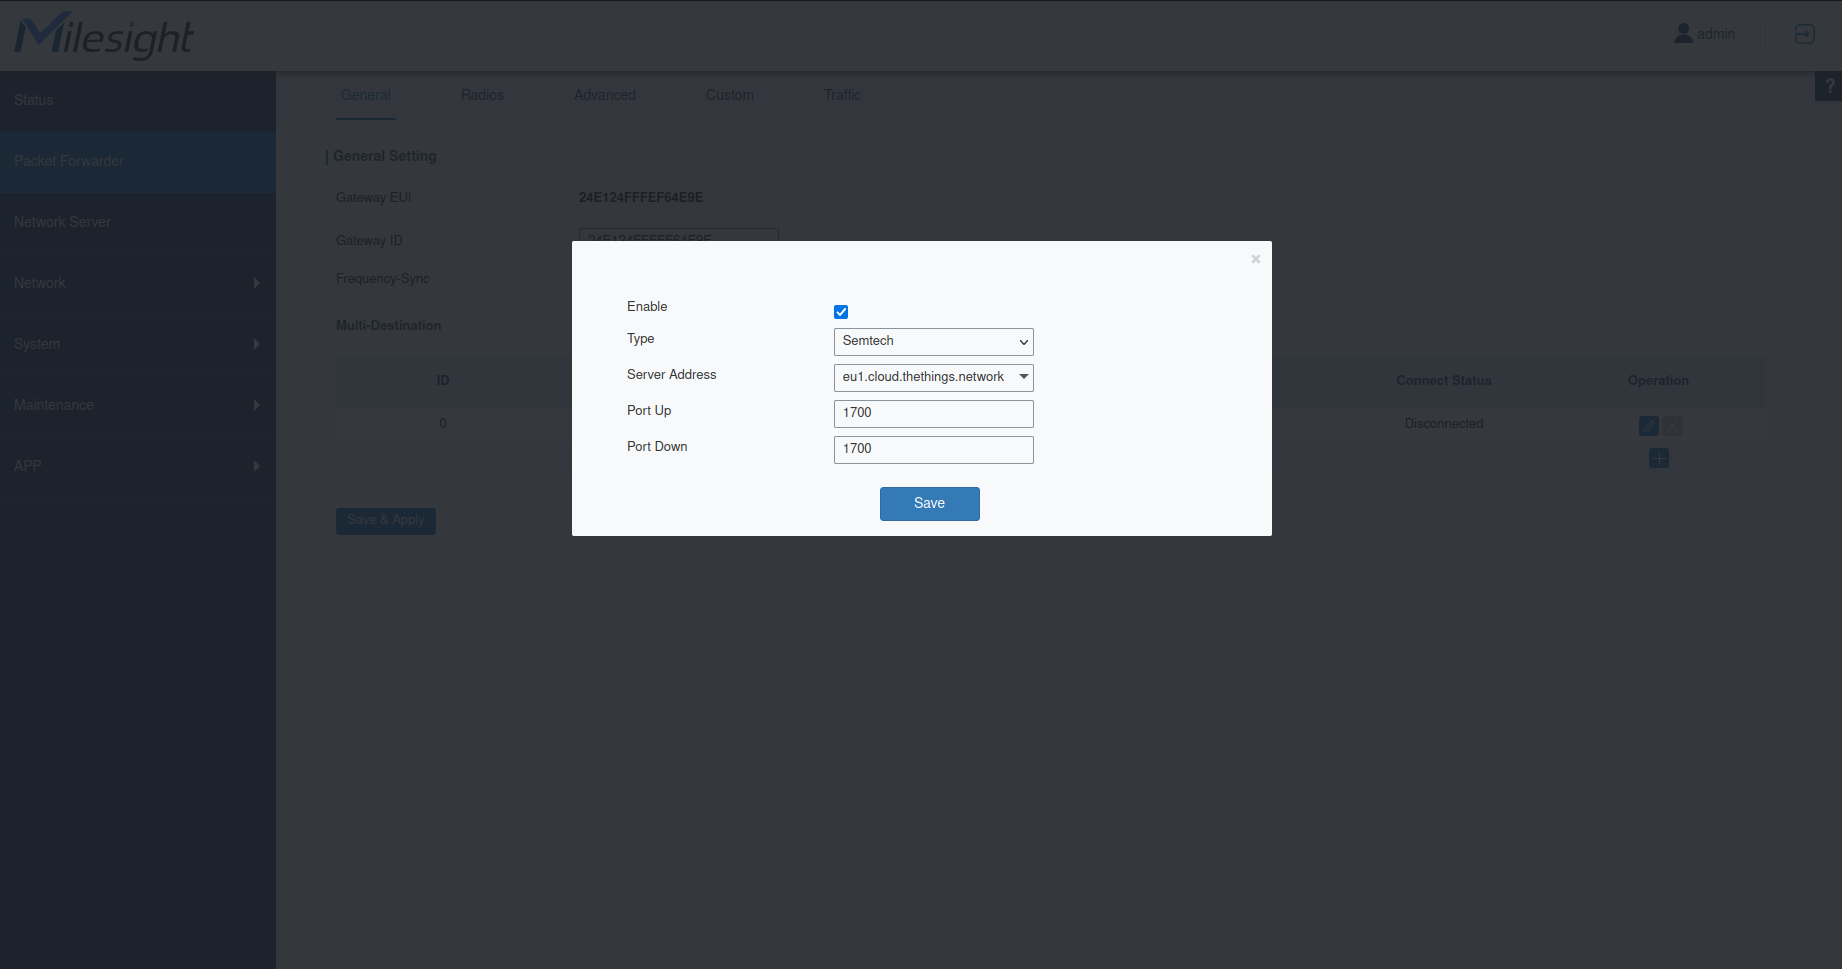
Task: Click the edit destination pencil icon
Action: (1648, 426)
